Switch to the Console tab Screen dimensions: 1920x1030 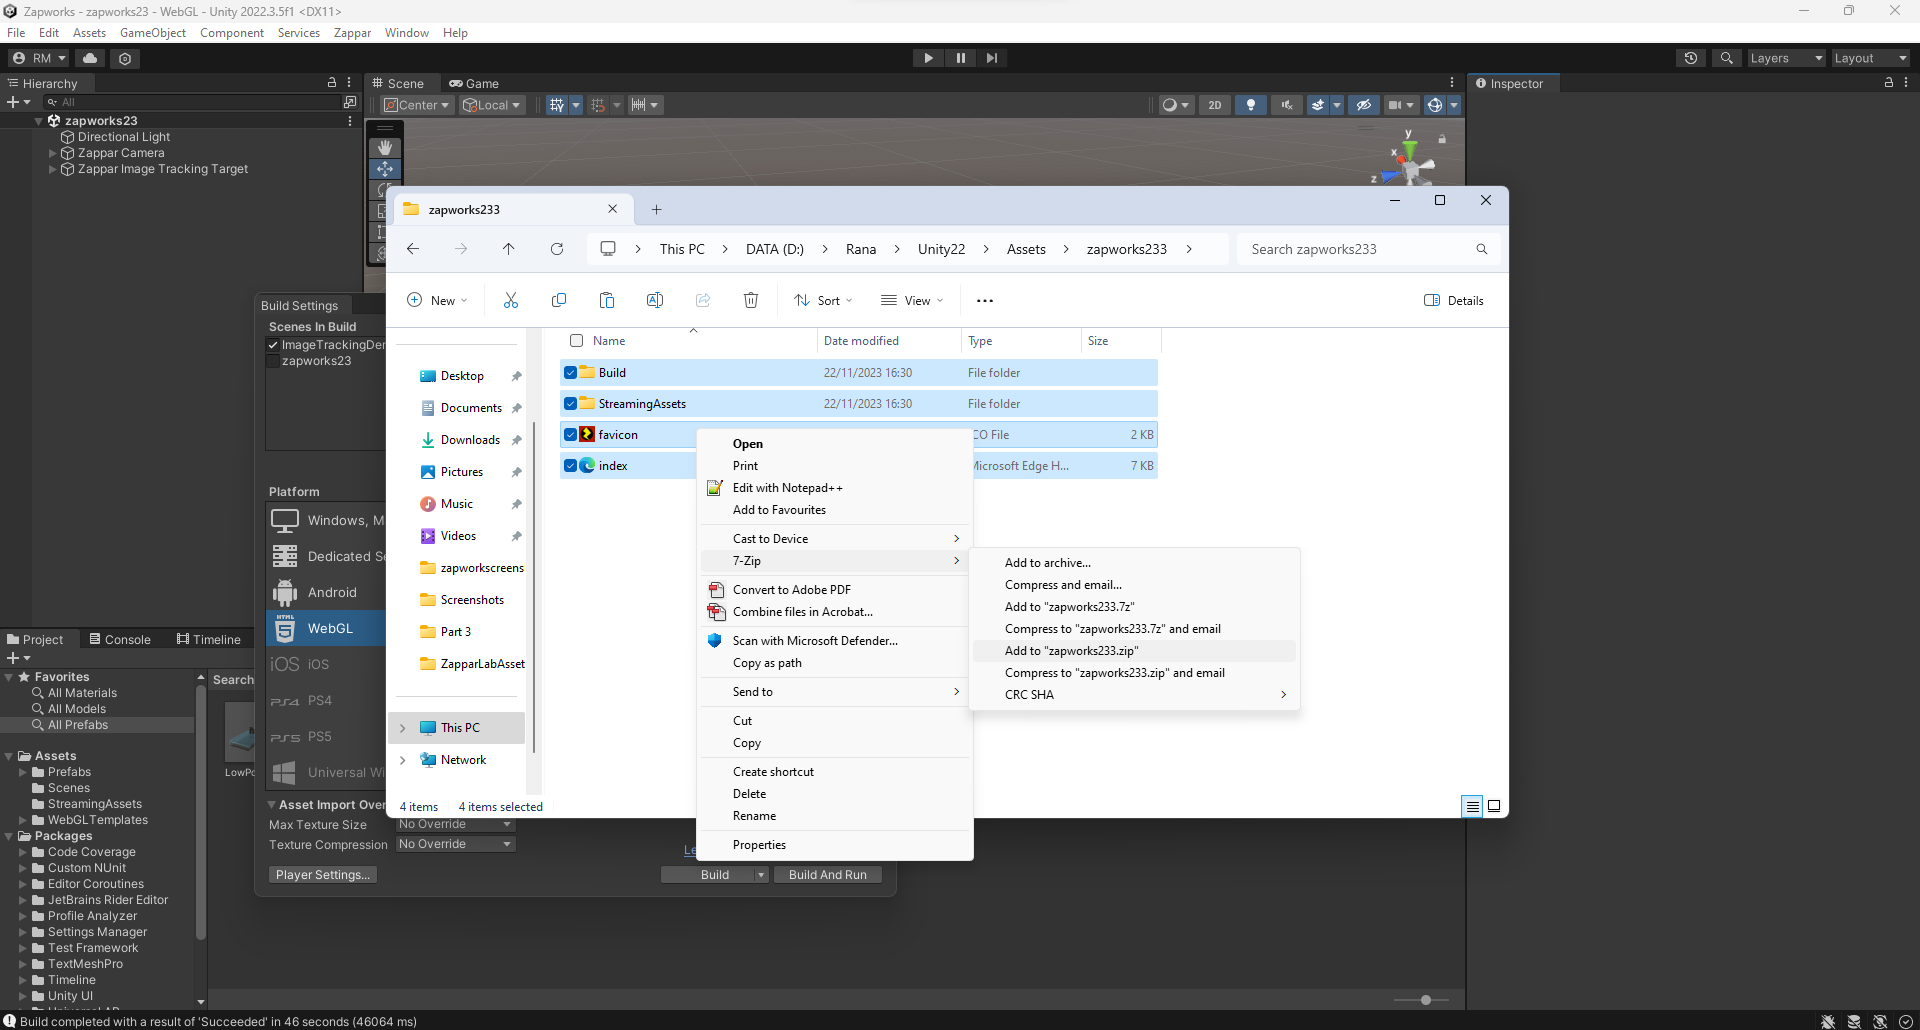120,640
